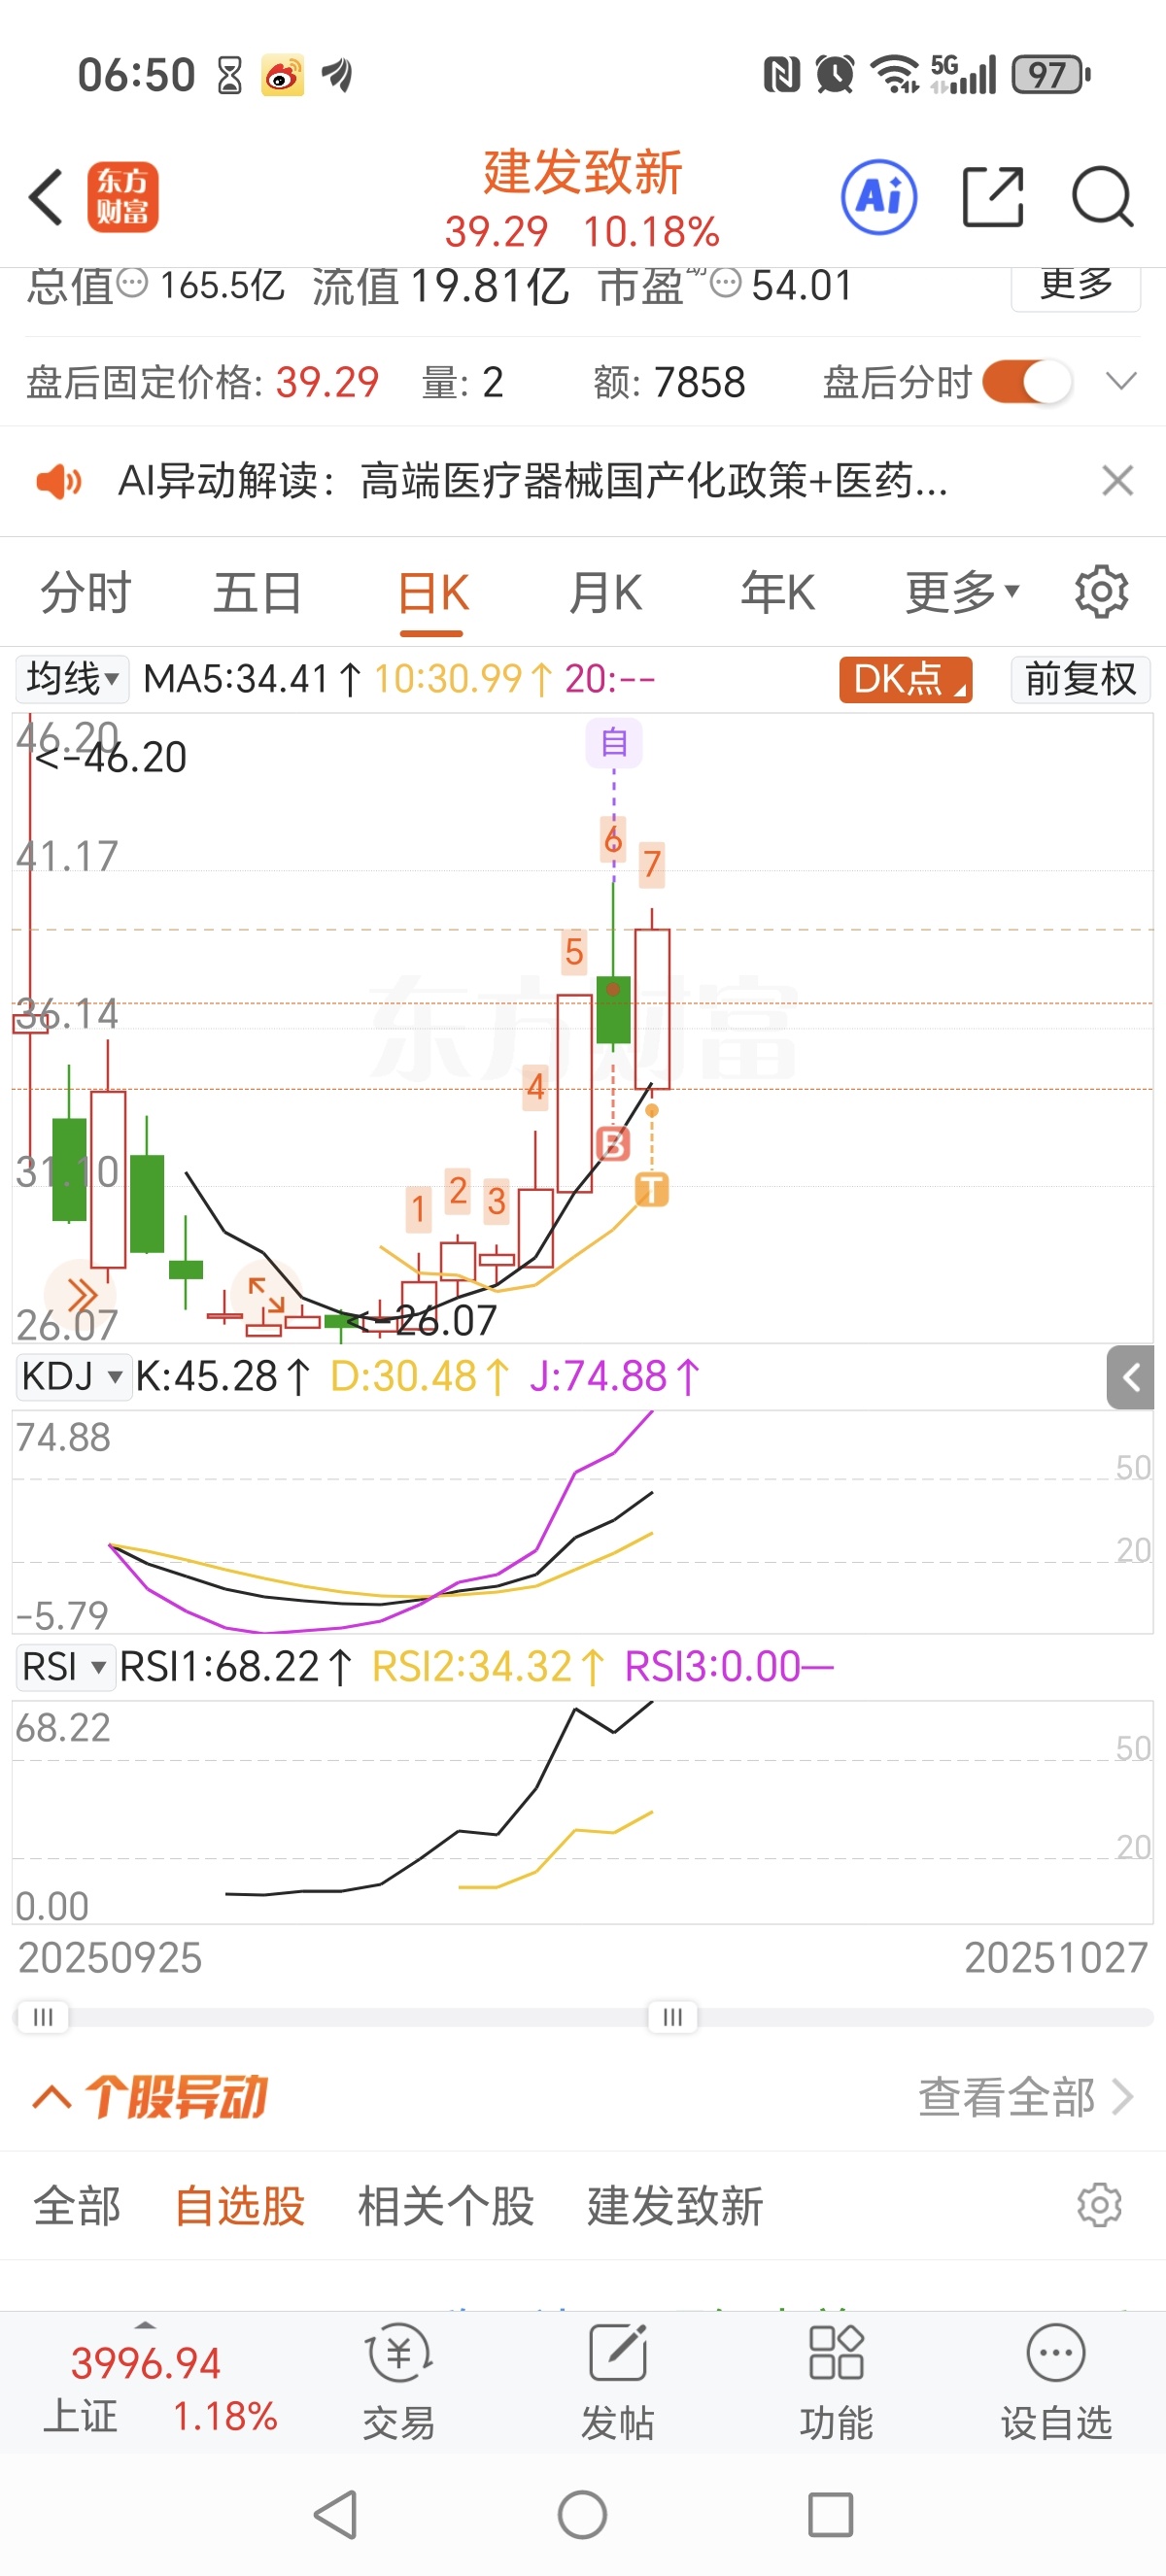Open the RSI indicator dropdown
This screenshot has width=1166, height=2576.
pos(65,1667)
